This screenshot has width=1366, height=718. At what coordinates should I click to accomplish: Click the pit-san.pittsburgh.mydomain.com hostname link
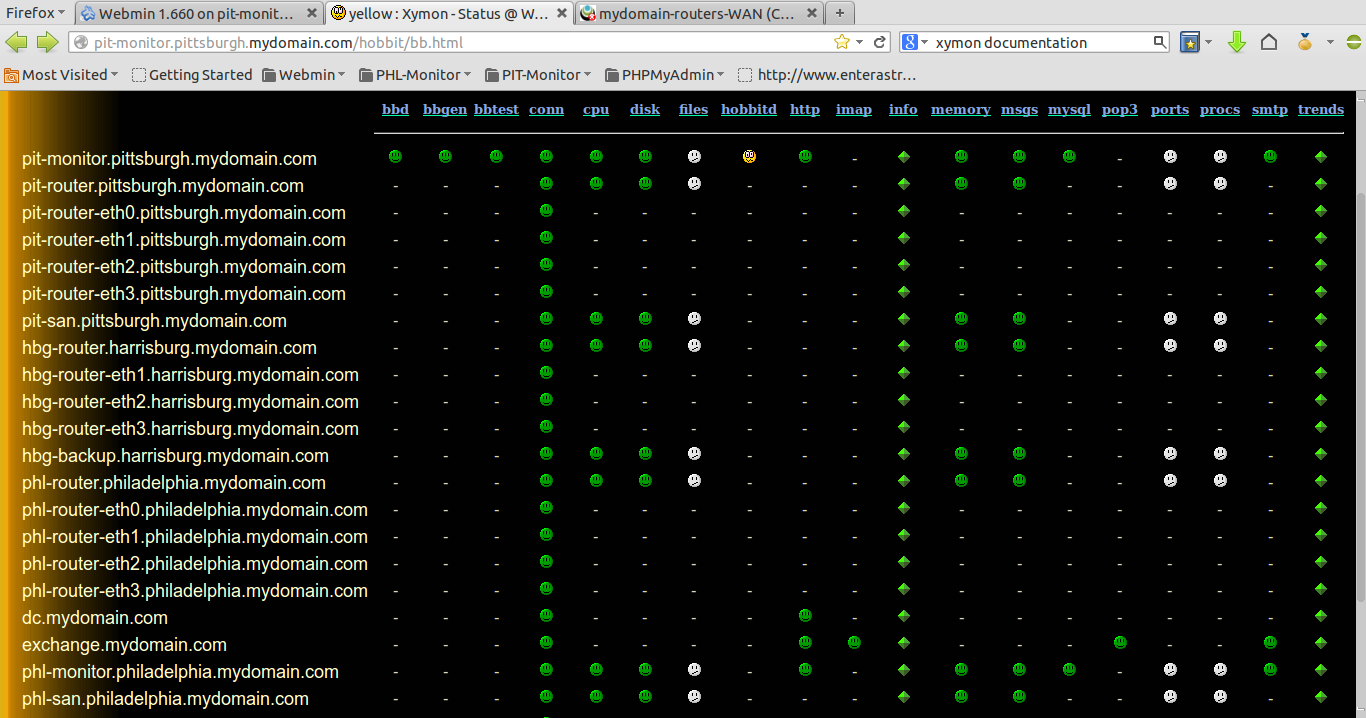(x=153, y=321)
